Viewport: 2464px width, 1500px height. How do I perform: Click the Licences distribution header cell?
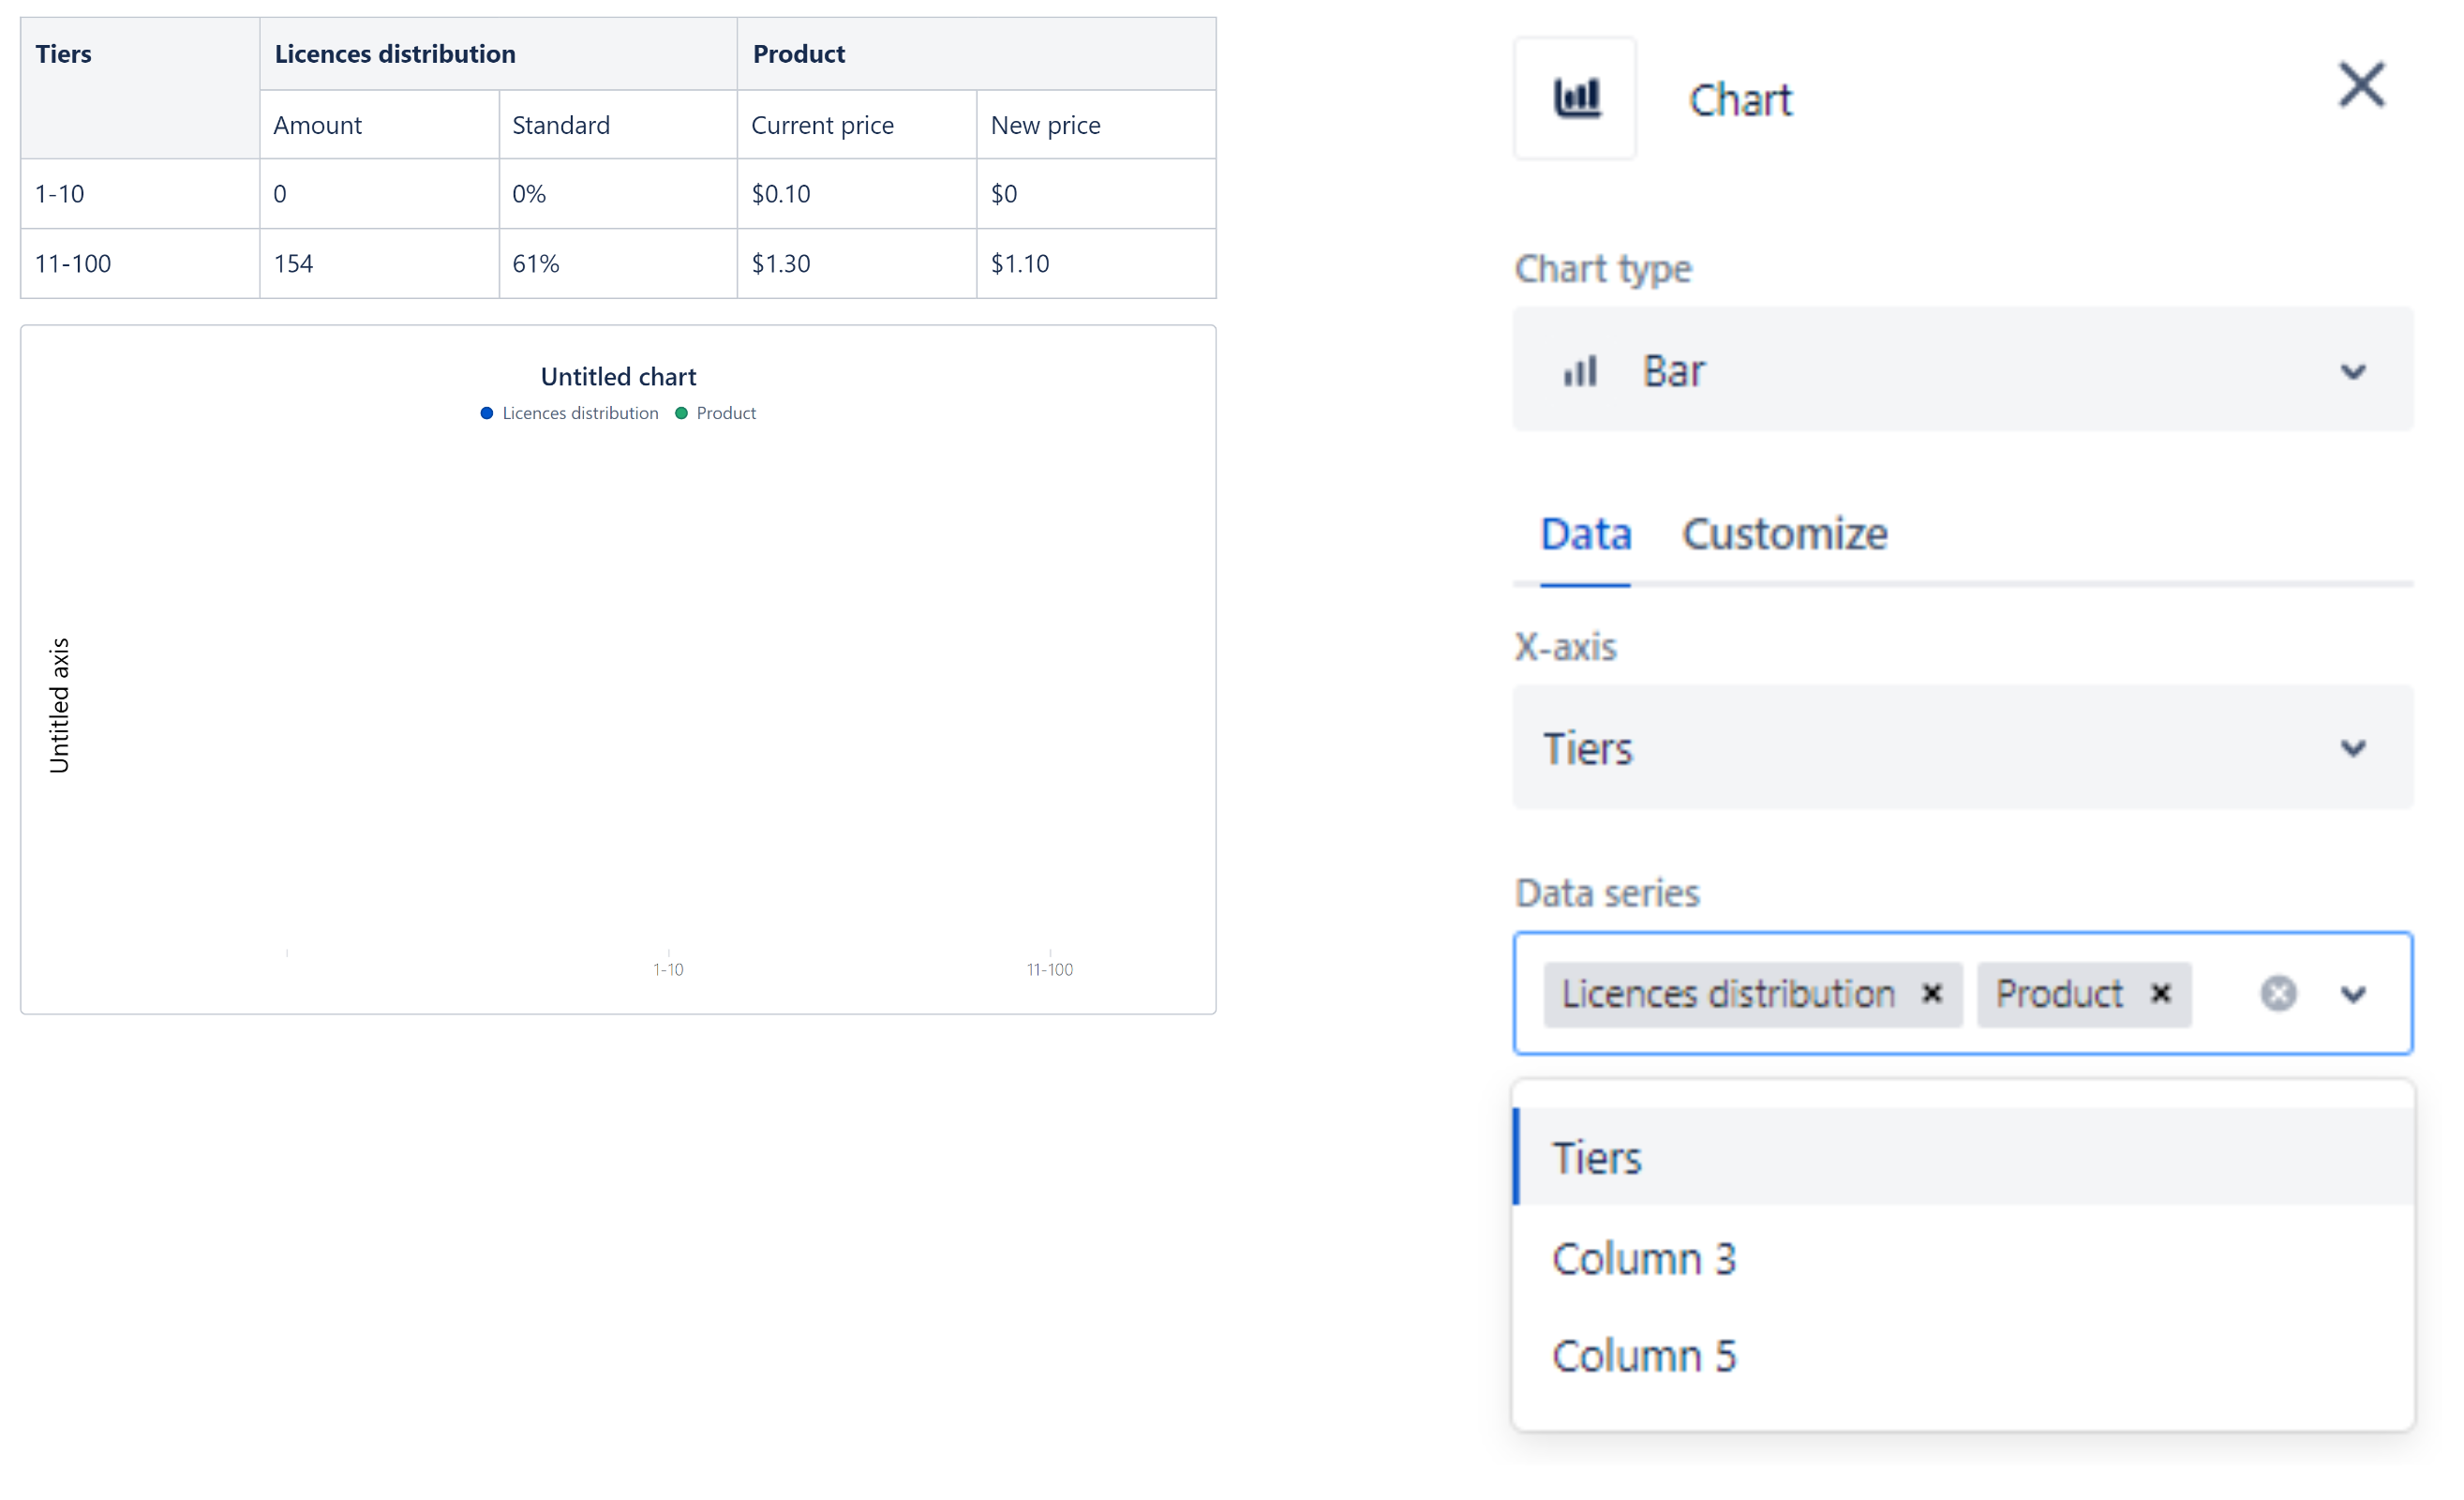pyautogui.click(x=498, y=54)
